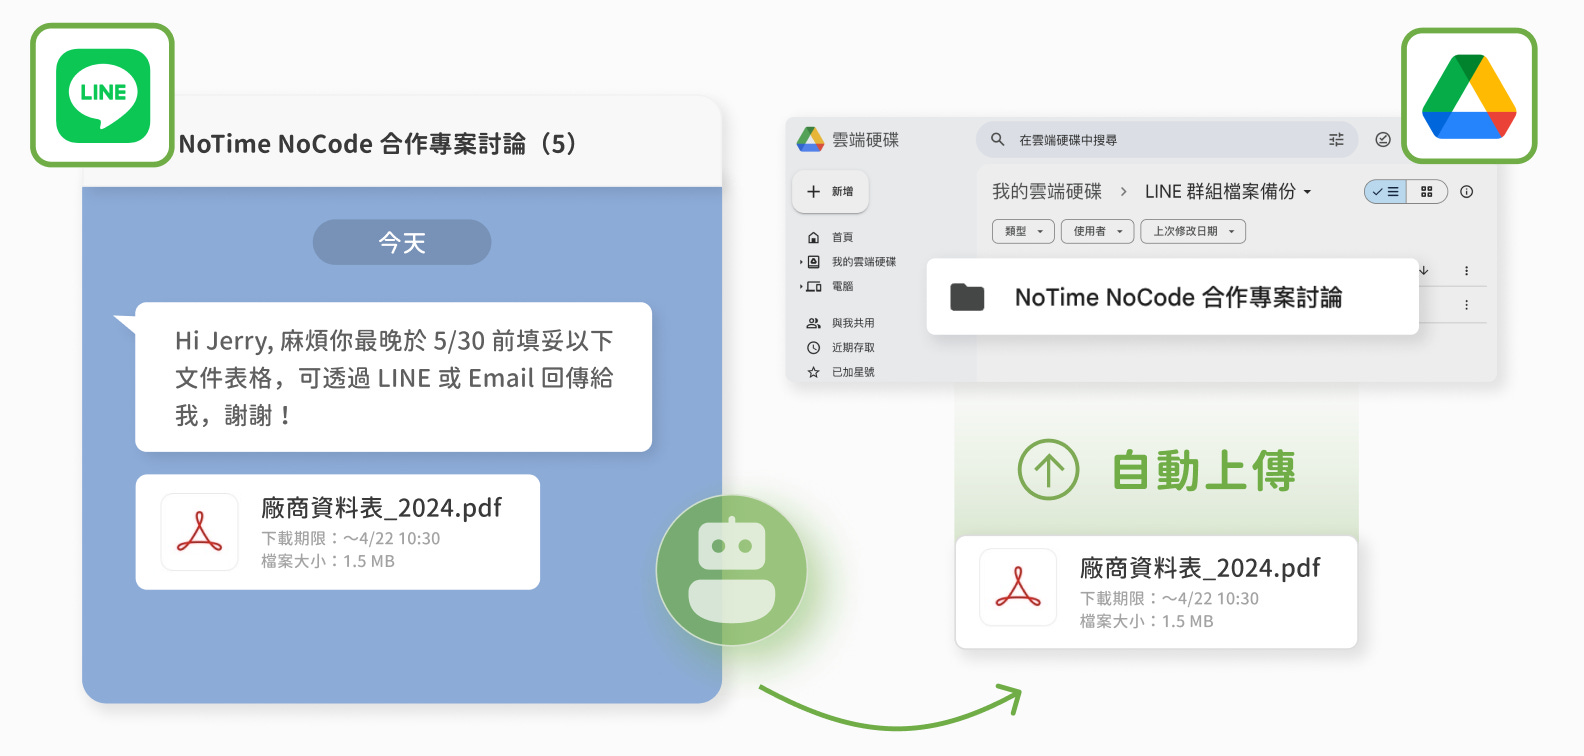Switch to grid view layout
1584x756 pixels.
click(1427, 192)
